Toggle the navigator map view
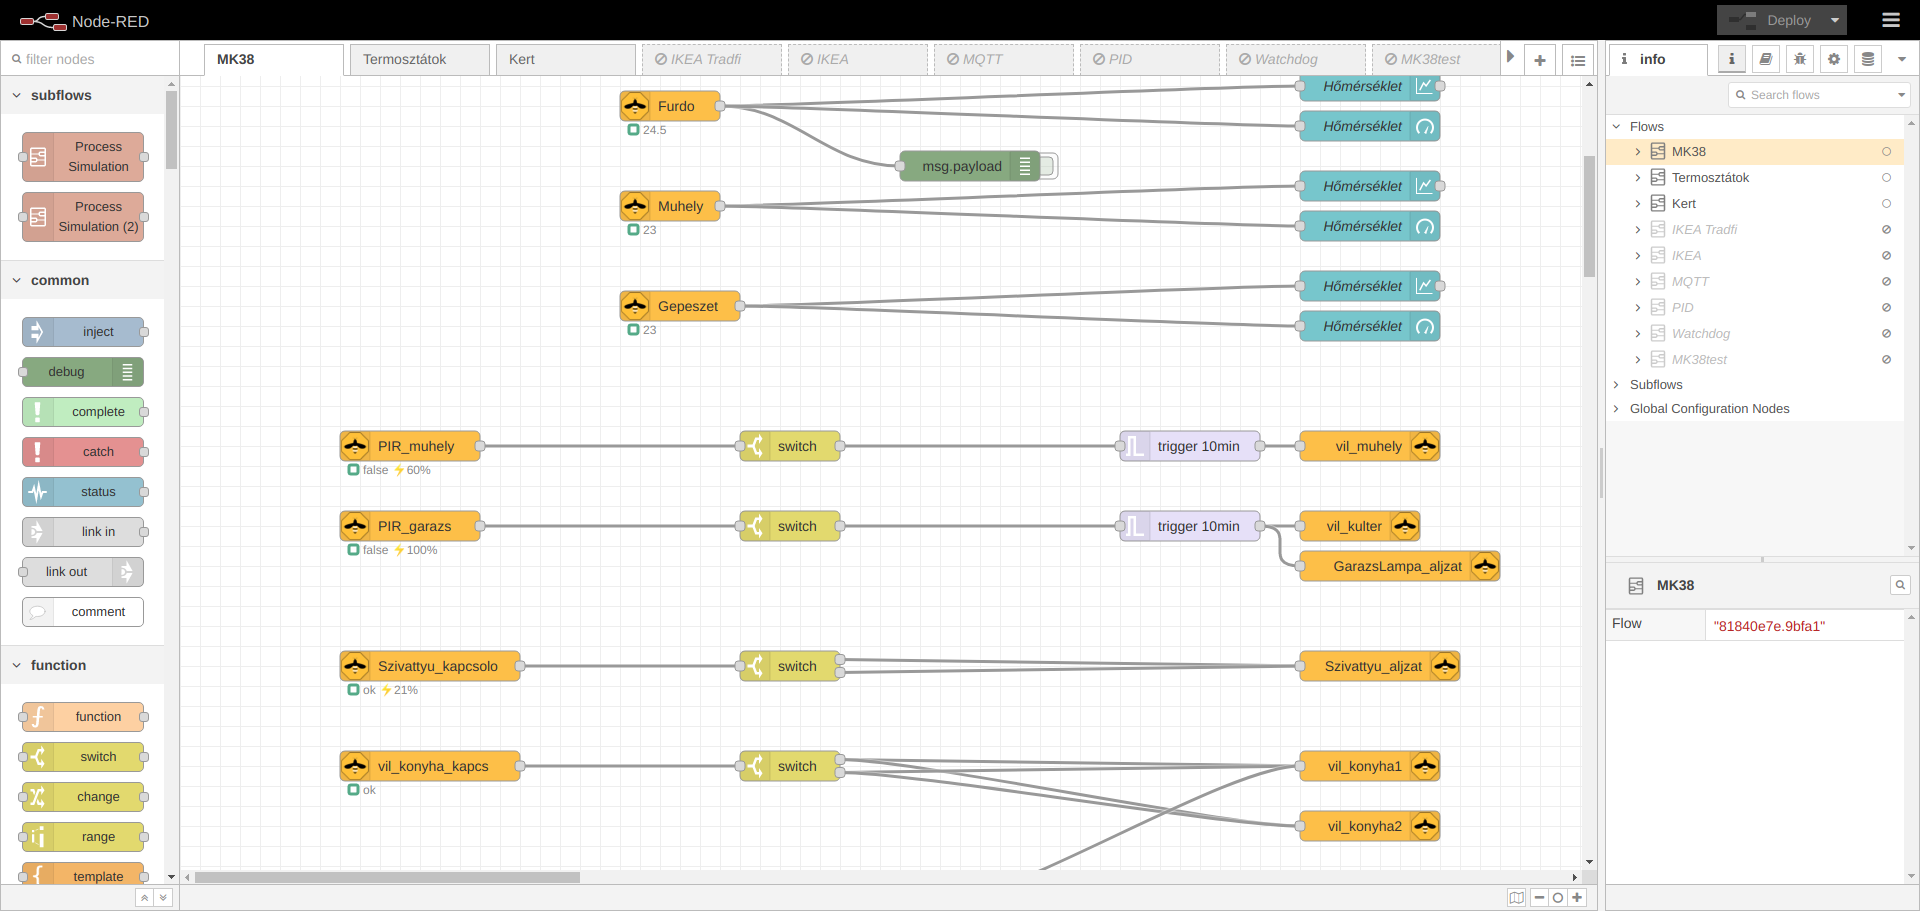Image resolution: width=1920 pixels, height=914 pixels. [x=1517, y=898]
